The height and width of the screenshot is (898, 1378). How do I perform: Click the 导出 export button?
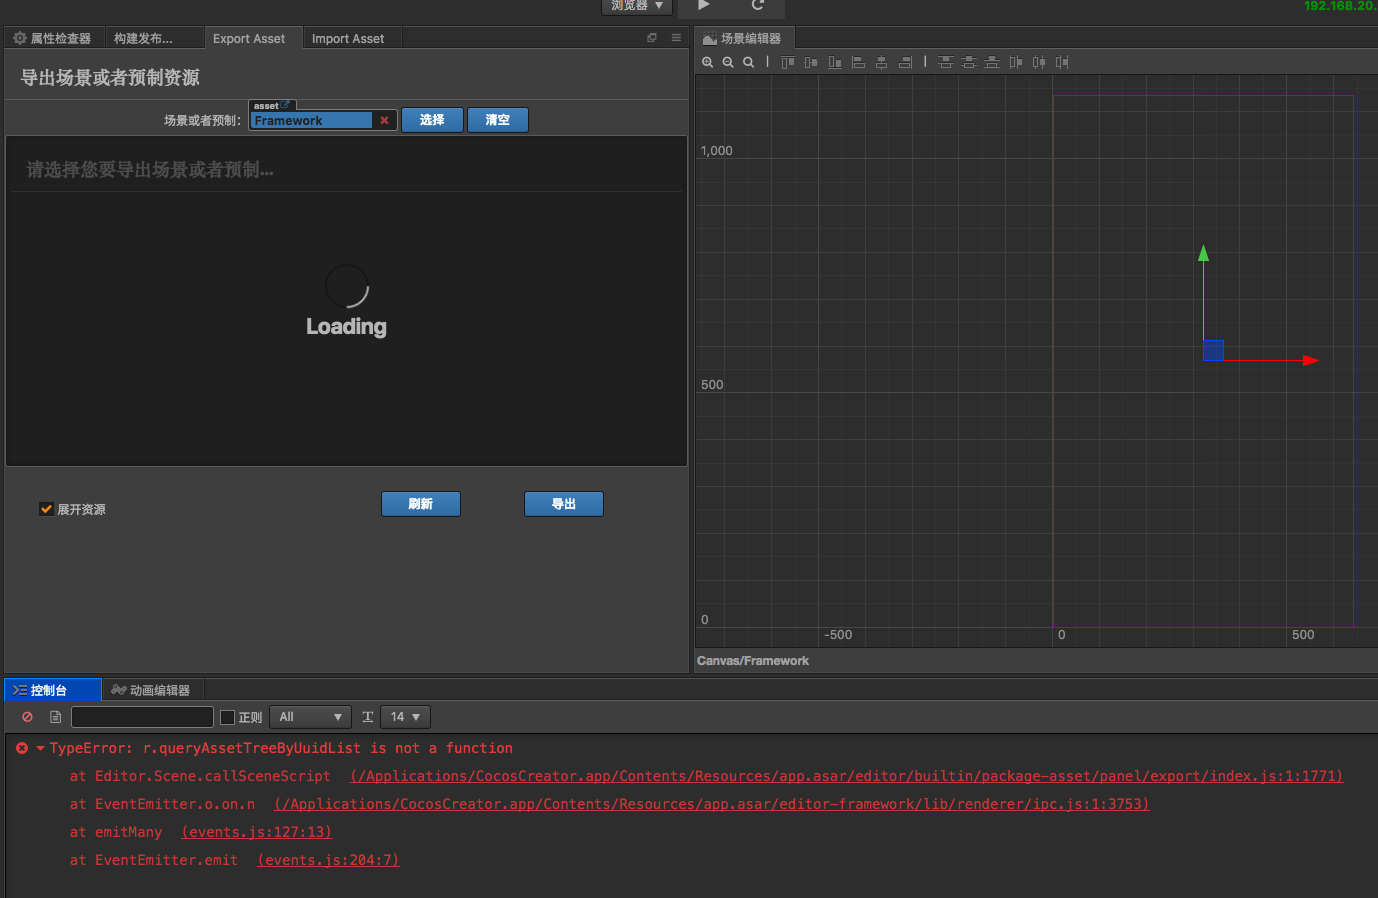point(564,504)
